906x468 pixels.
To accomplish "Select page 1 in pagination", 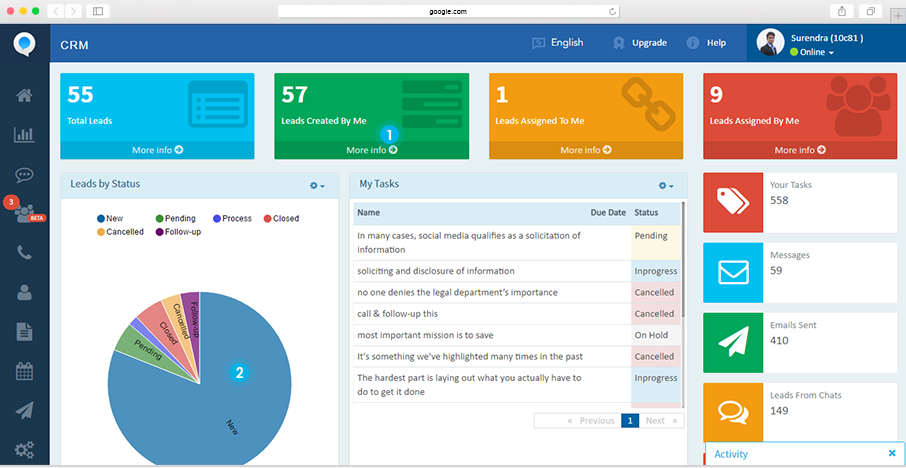I will pos(630,421).
